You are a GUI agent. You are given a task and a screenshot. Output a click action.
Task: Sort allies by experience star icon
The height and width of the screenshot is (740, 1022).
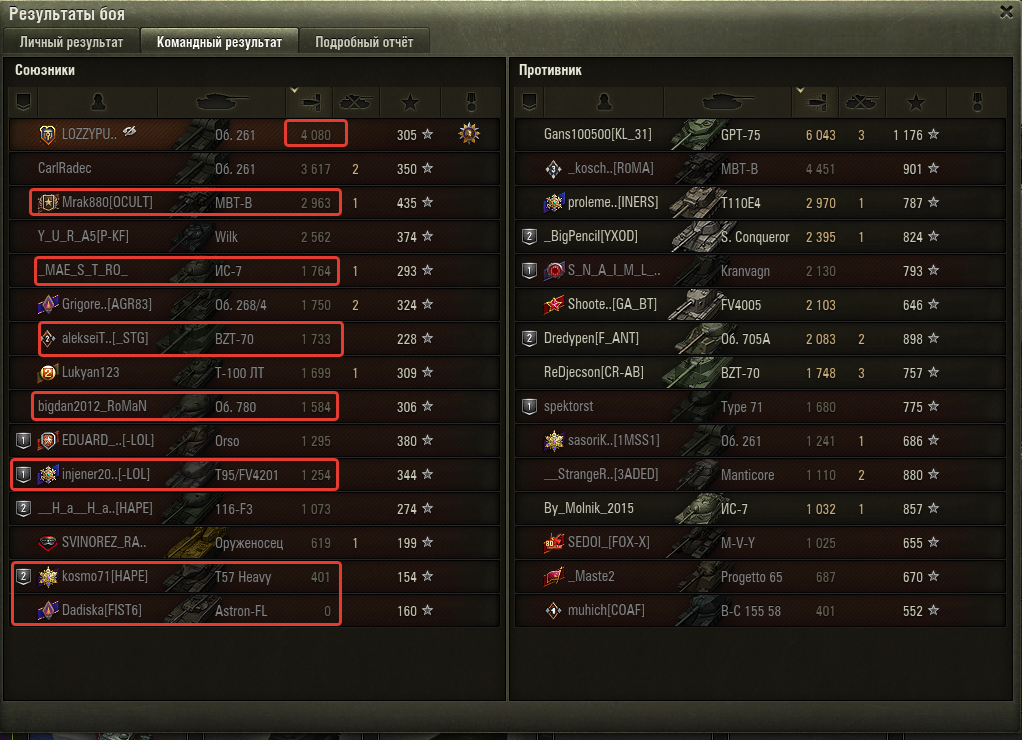point(410,102)
